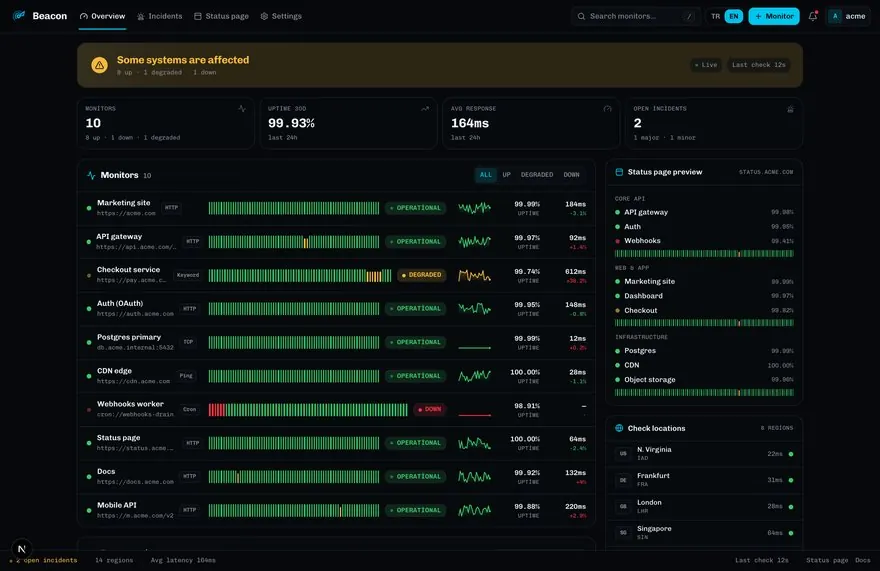Filter monitors by DEGRADED

point(537,175)
